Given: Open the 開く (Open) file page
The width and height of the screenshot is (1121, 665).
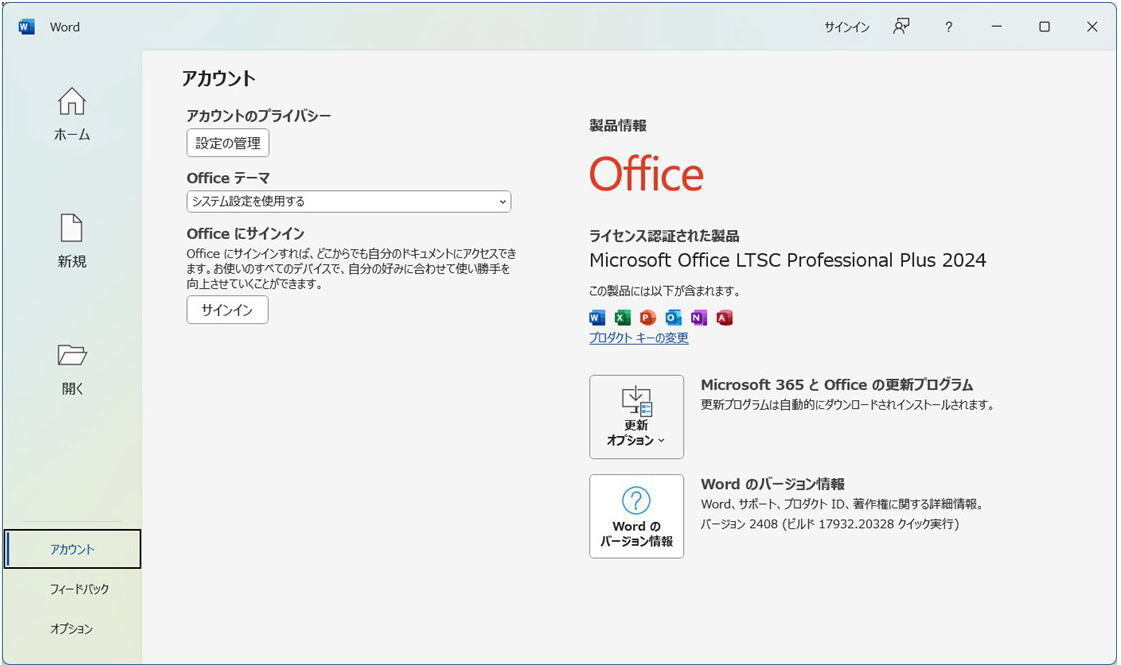Looking at the screenshot, I should pos(71,369).
